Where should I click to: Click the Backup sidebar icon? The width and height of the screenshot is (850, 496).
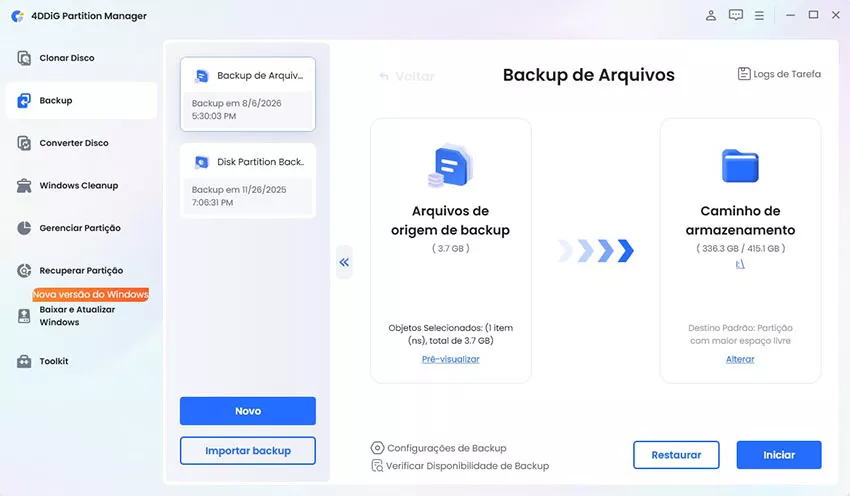coord(24,100)
